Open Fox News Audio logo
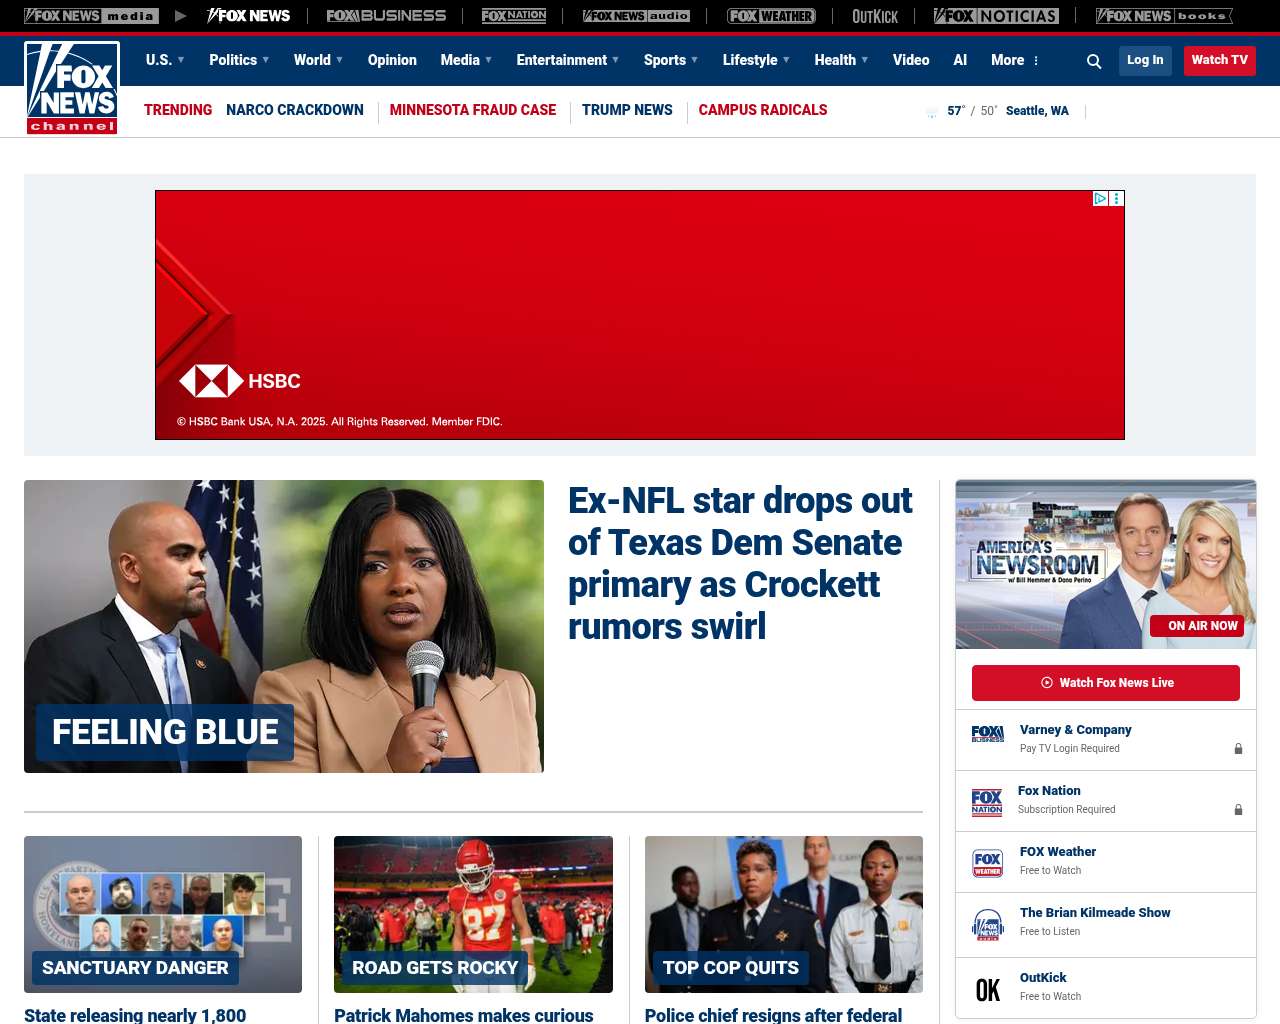Screen dimensions: 1280x1024 [636, 16]
